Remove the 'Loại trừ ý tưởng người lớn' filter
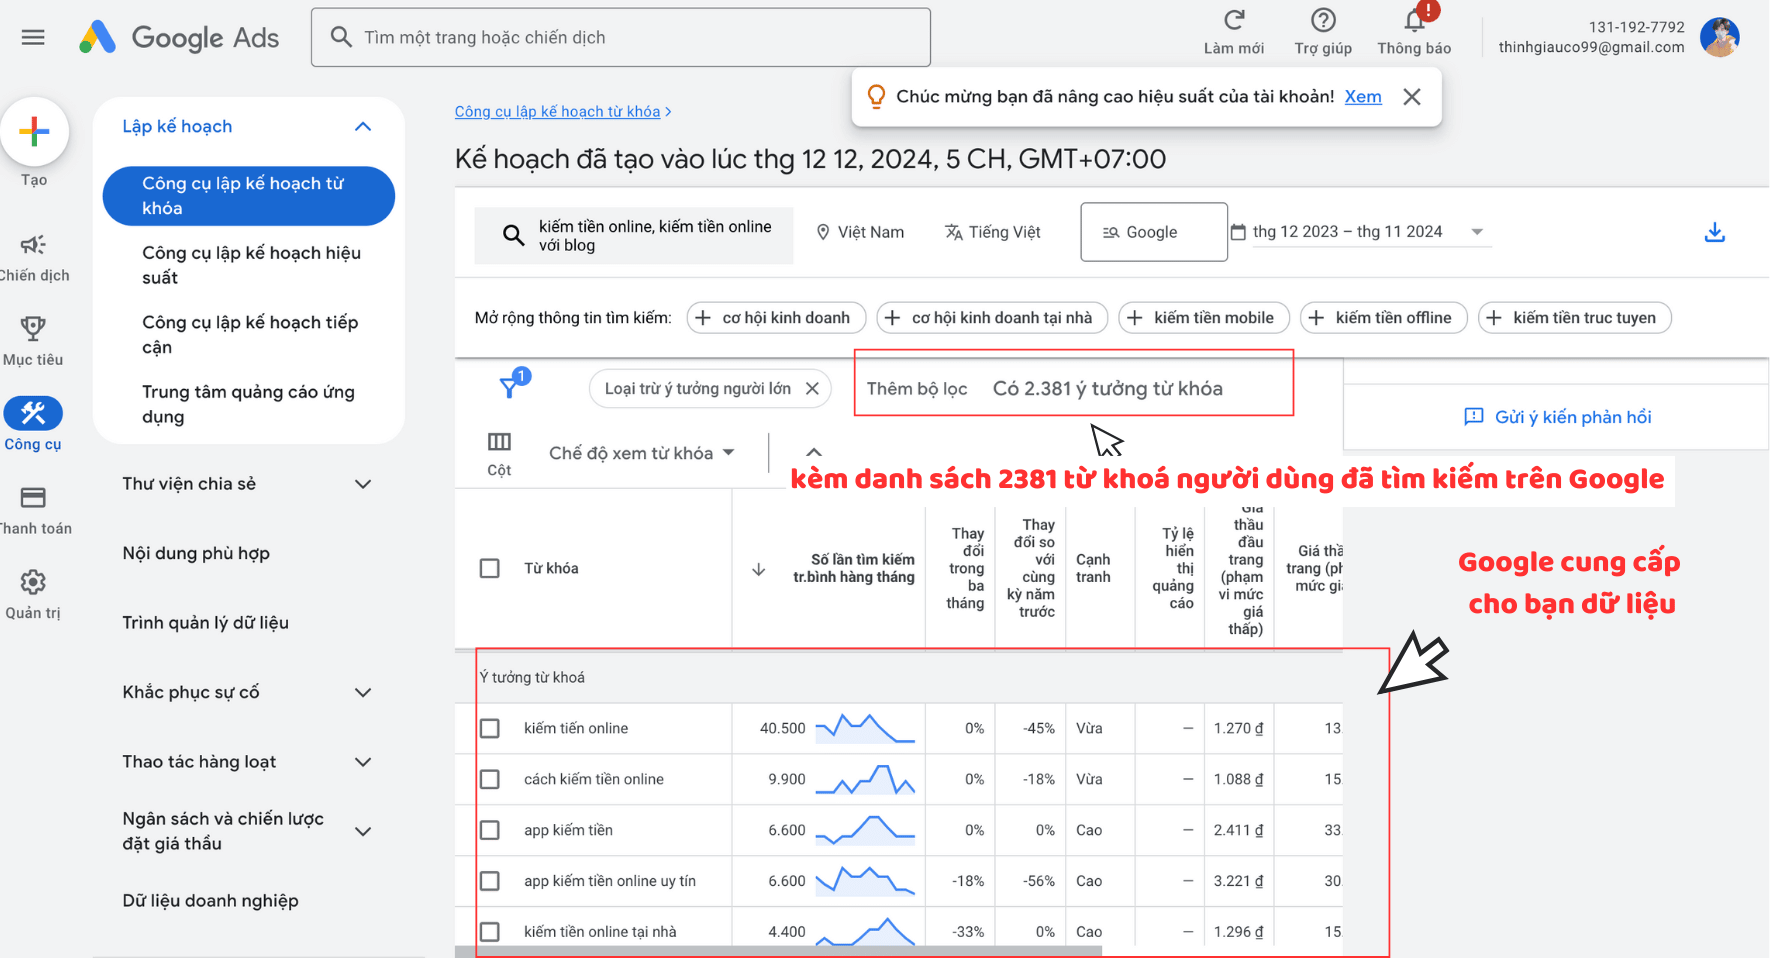 pos(812,388)
